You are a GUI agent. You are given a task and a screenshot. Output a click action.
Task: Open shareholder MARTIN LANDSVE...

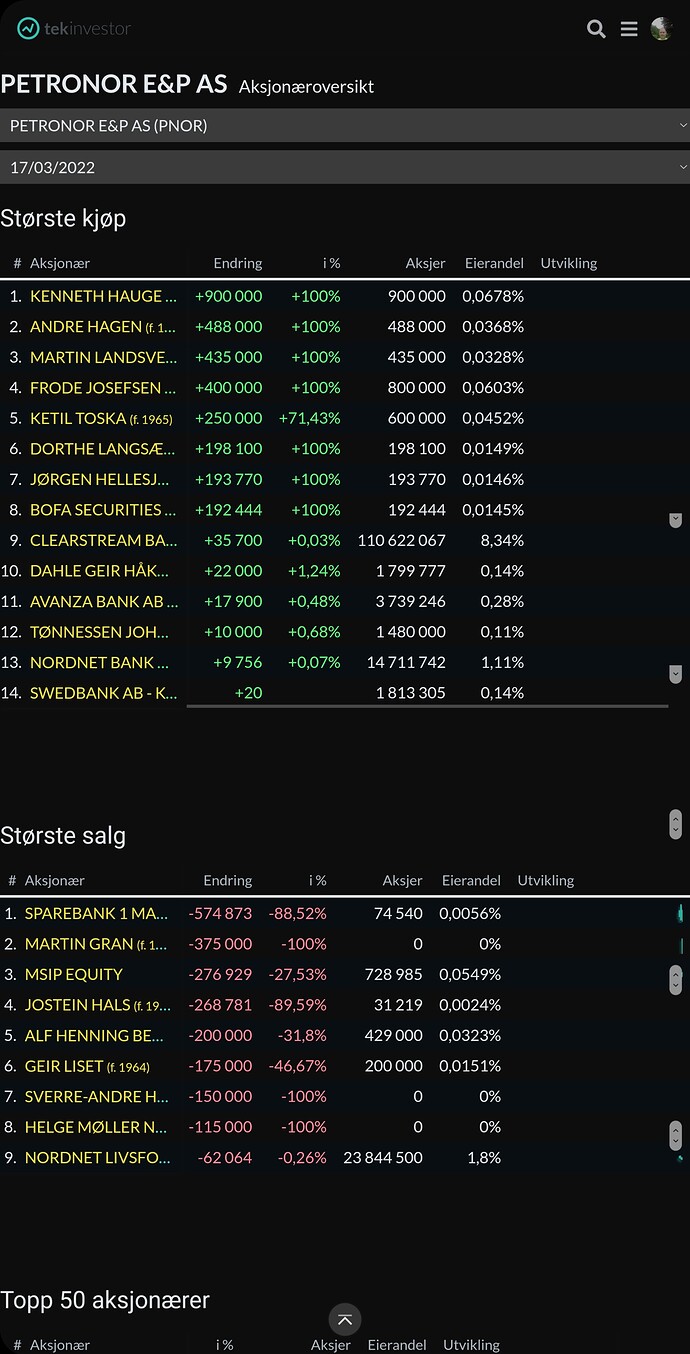click(x=103, y=357)
